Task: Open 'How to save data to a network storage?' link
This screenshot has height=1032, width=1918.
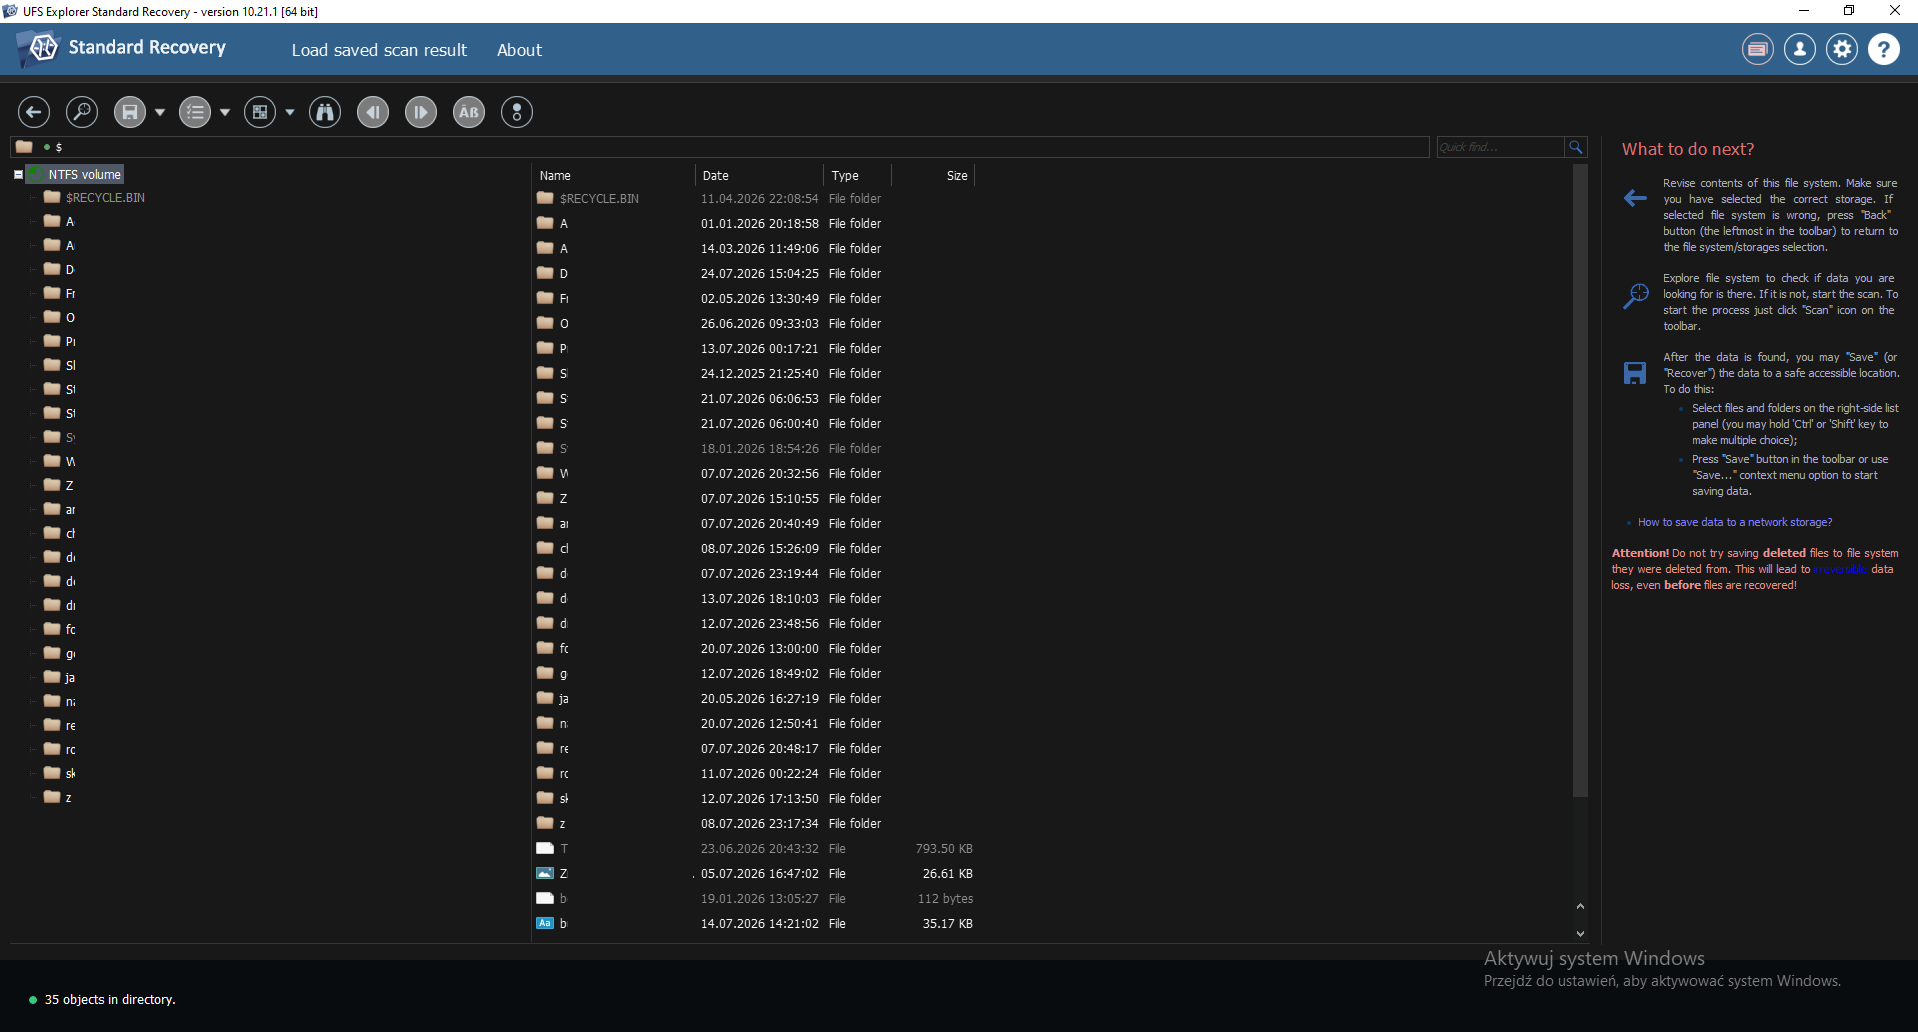Action: click(x=1735, y=522)
